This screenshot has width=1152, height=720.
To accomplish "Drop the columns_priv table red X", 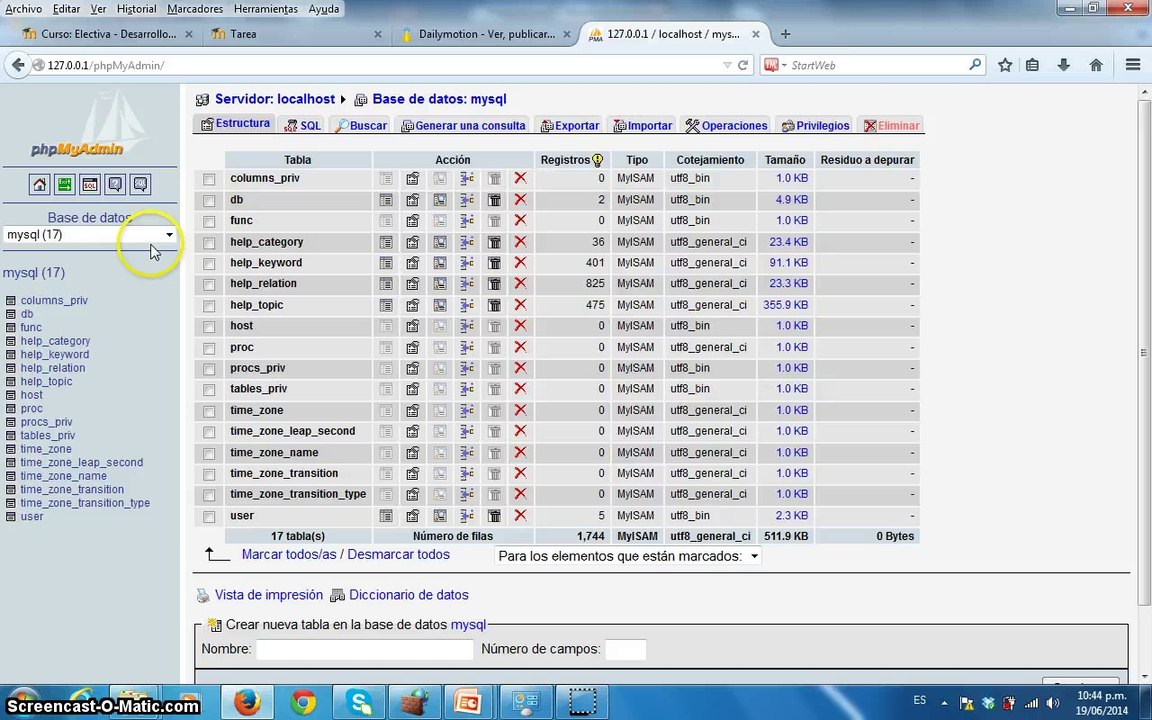I will pyautogui.click(x=520, y=178).
